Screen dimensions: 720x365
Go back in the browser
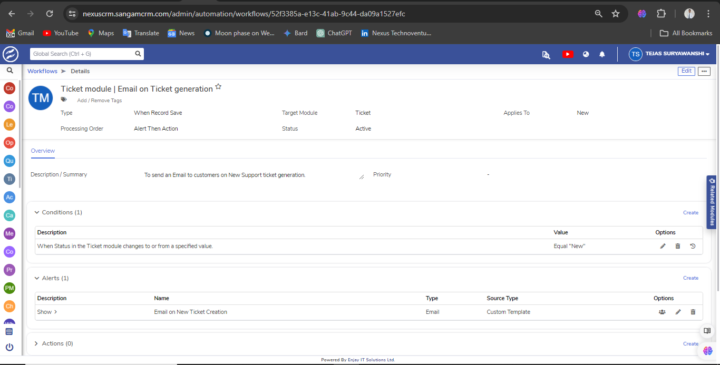pyautogui.click(x=11, y=14)
